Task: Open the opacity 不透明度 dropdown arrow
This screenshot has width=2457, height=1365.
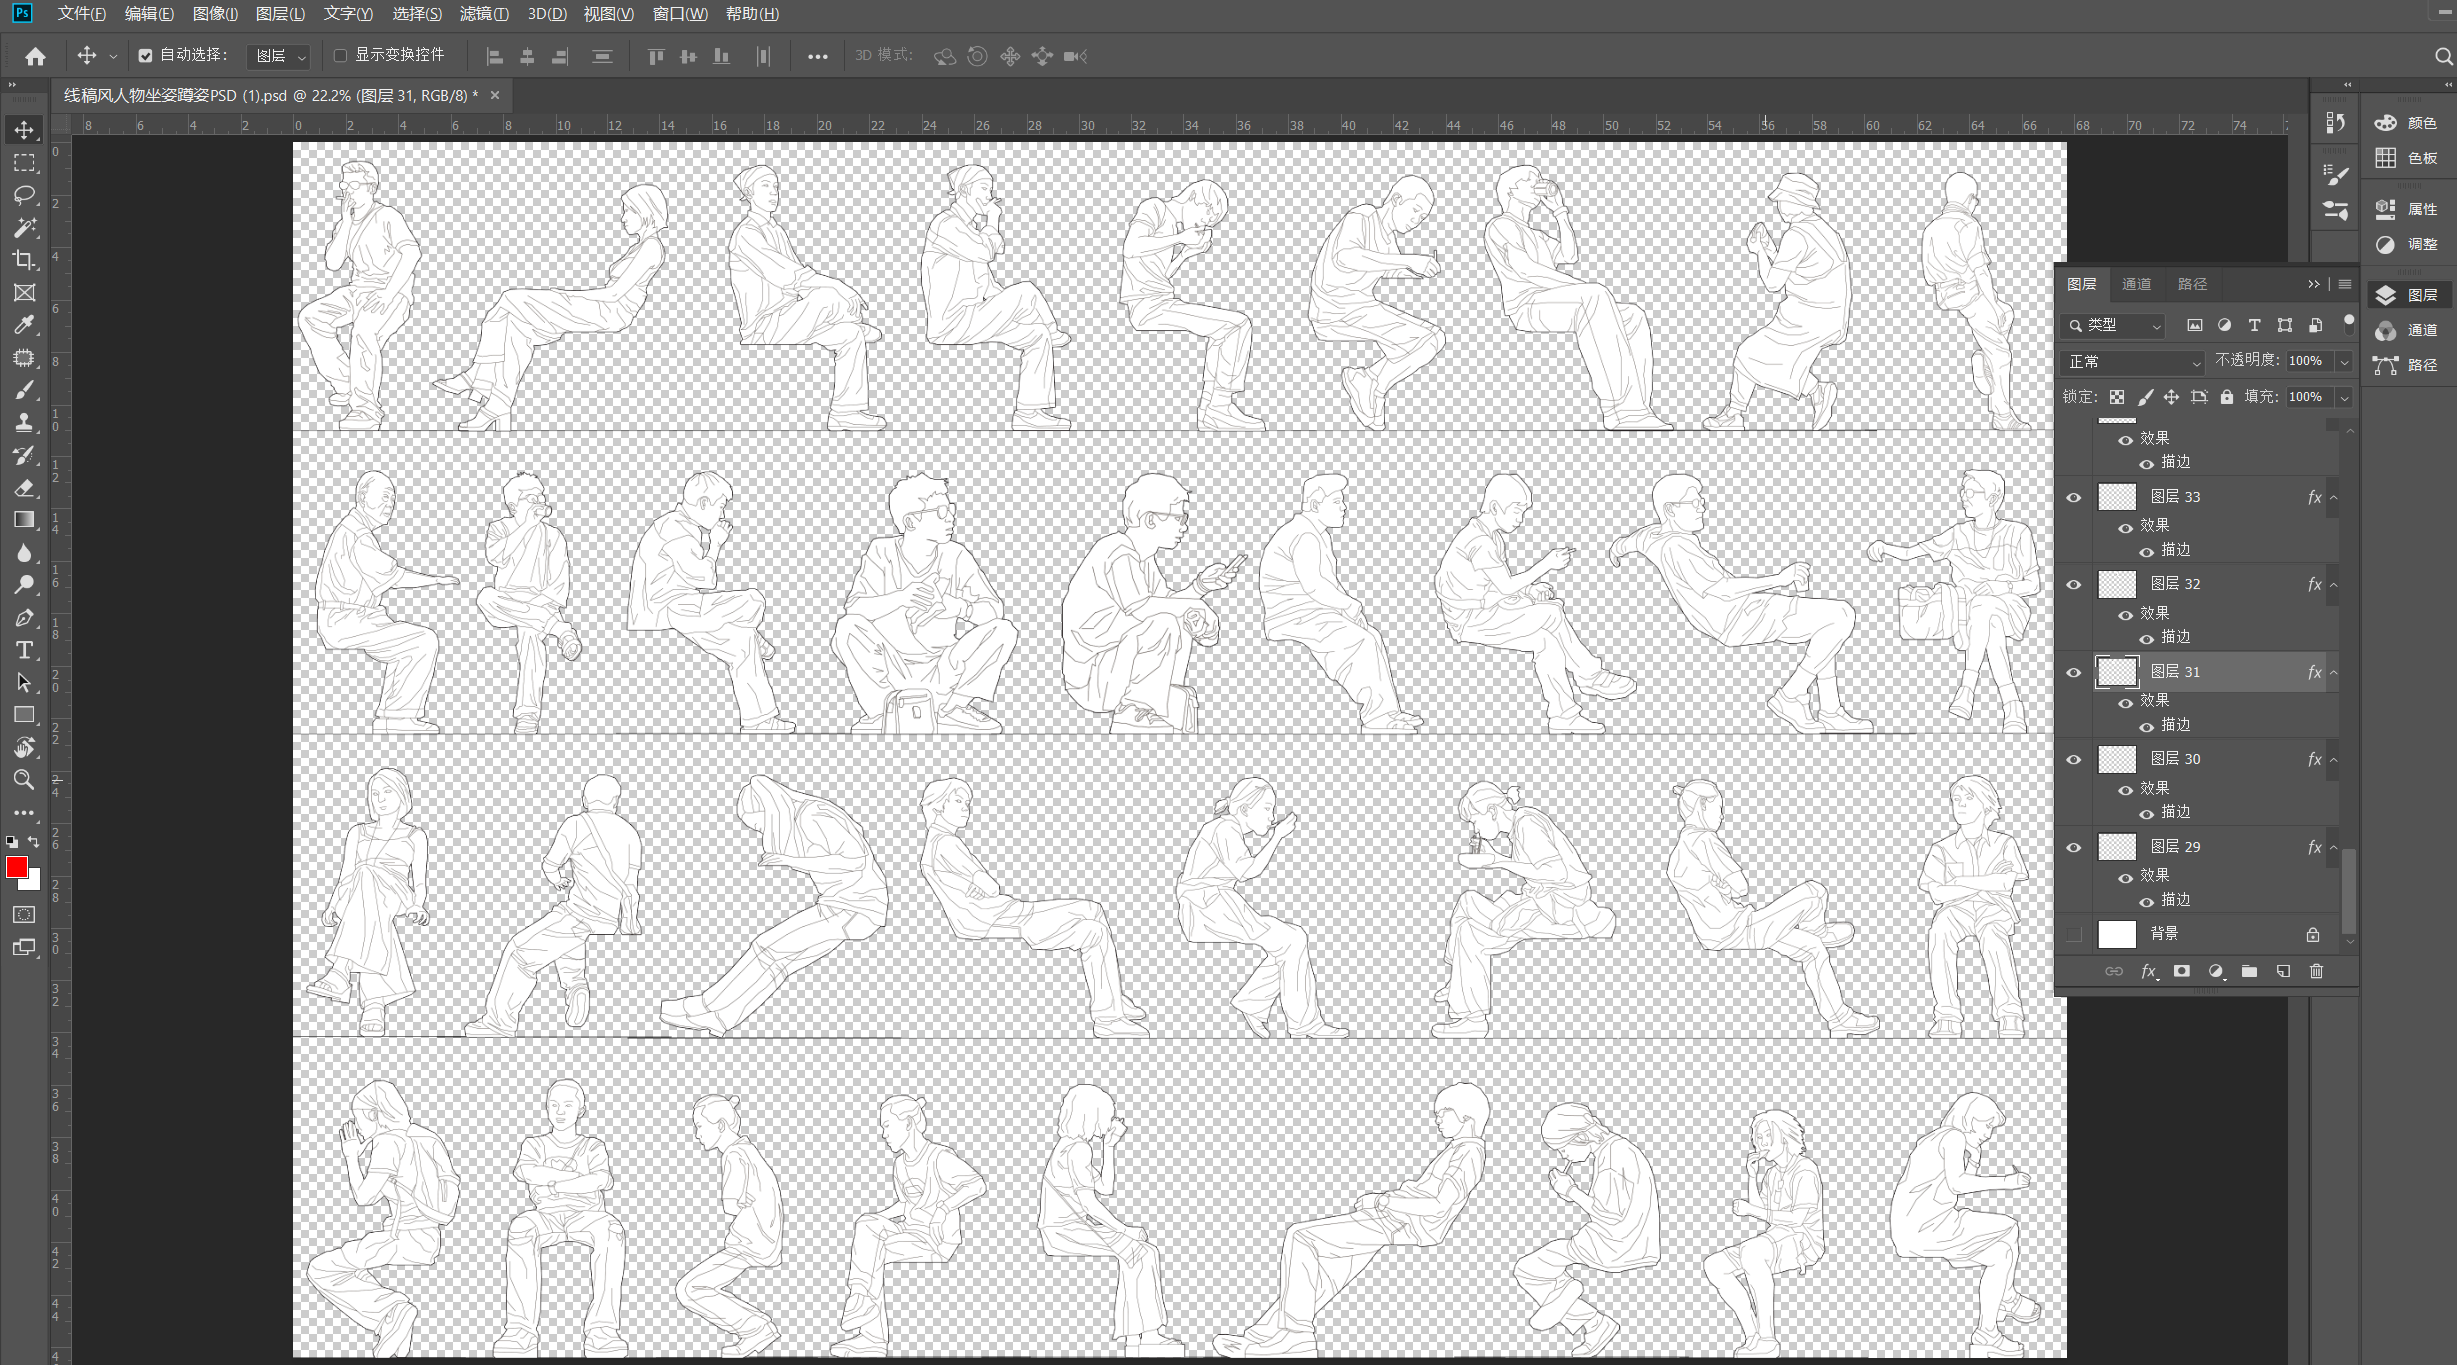Action: [x=2344, y=362]
